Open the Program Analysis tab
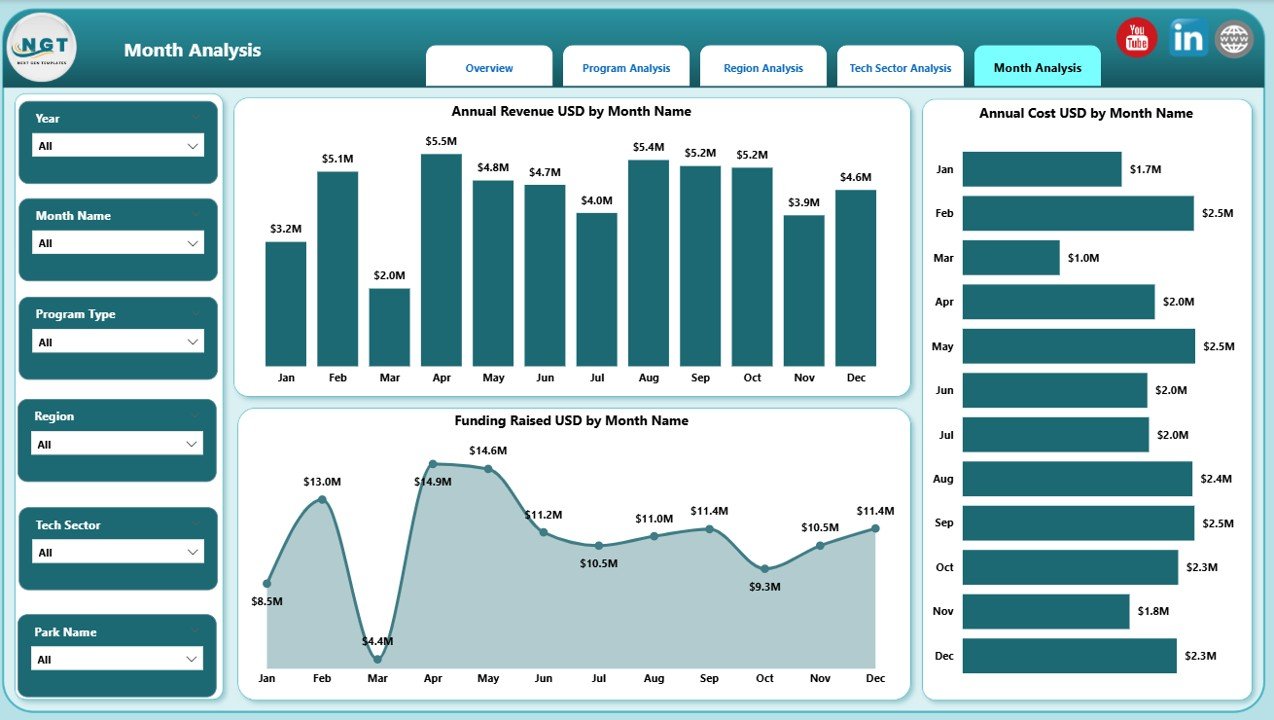Image resolution: width=1274 pixels, height=720 pixels. (626, 66)
